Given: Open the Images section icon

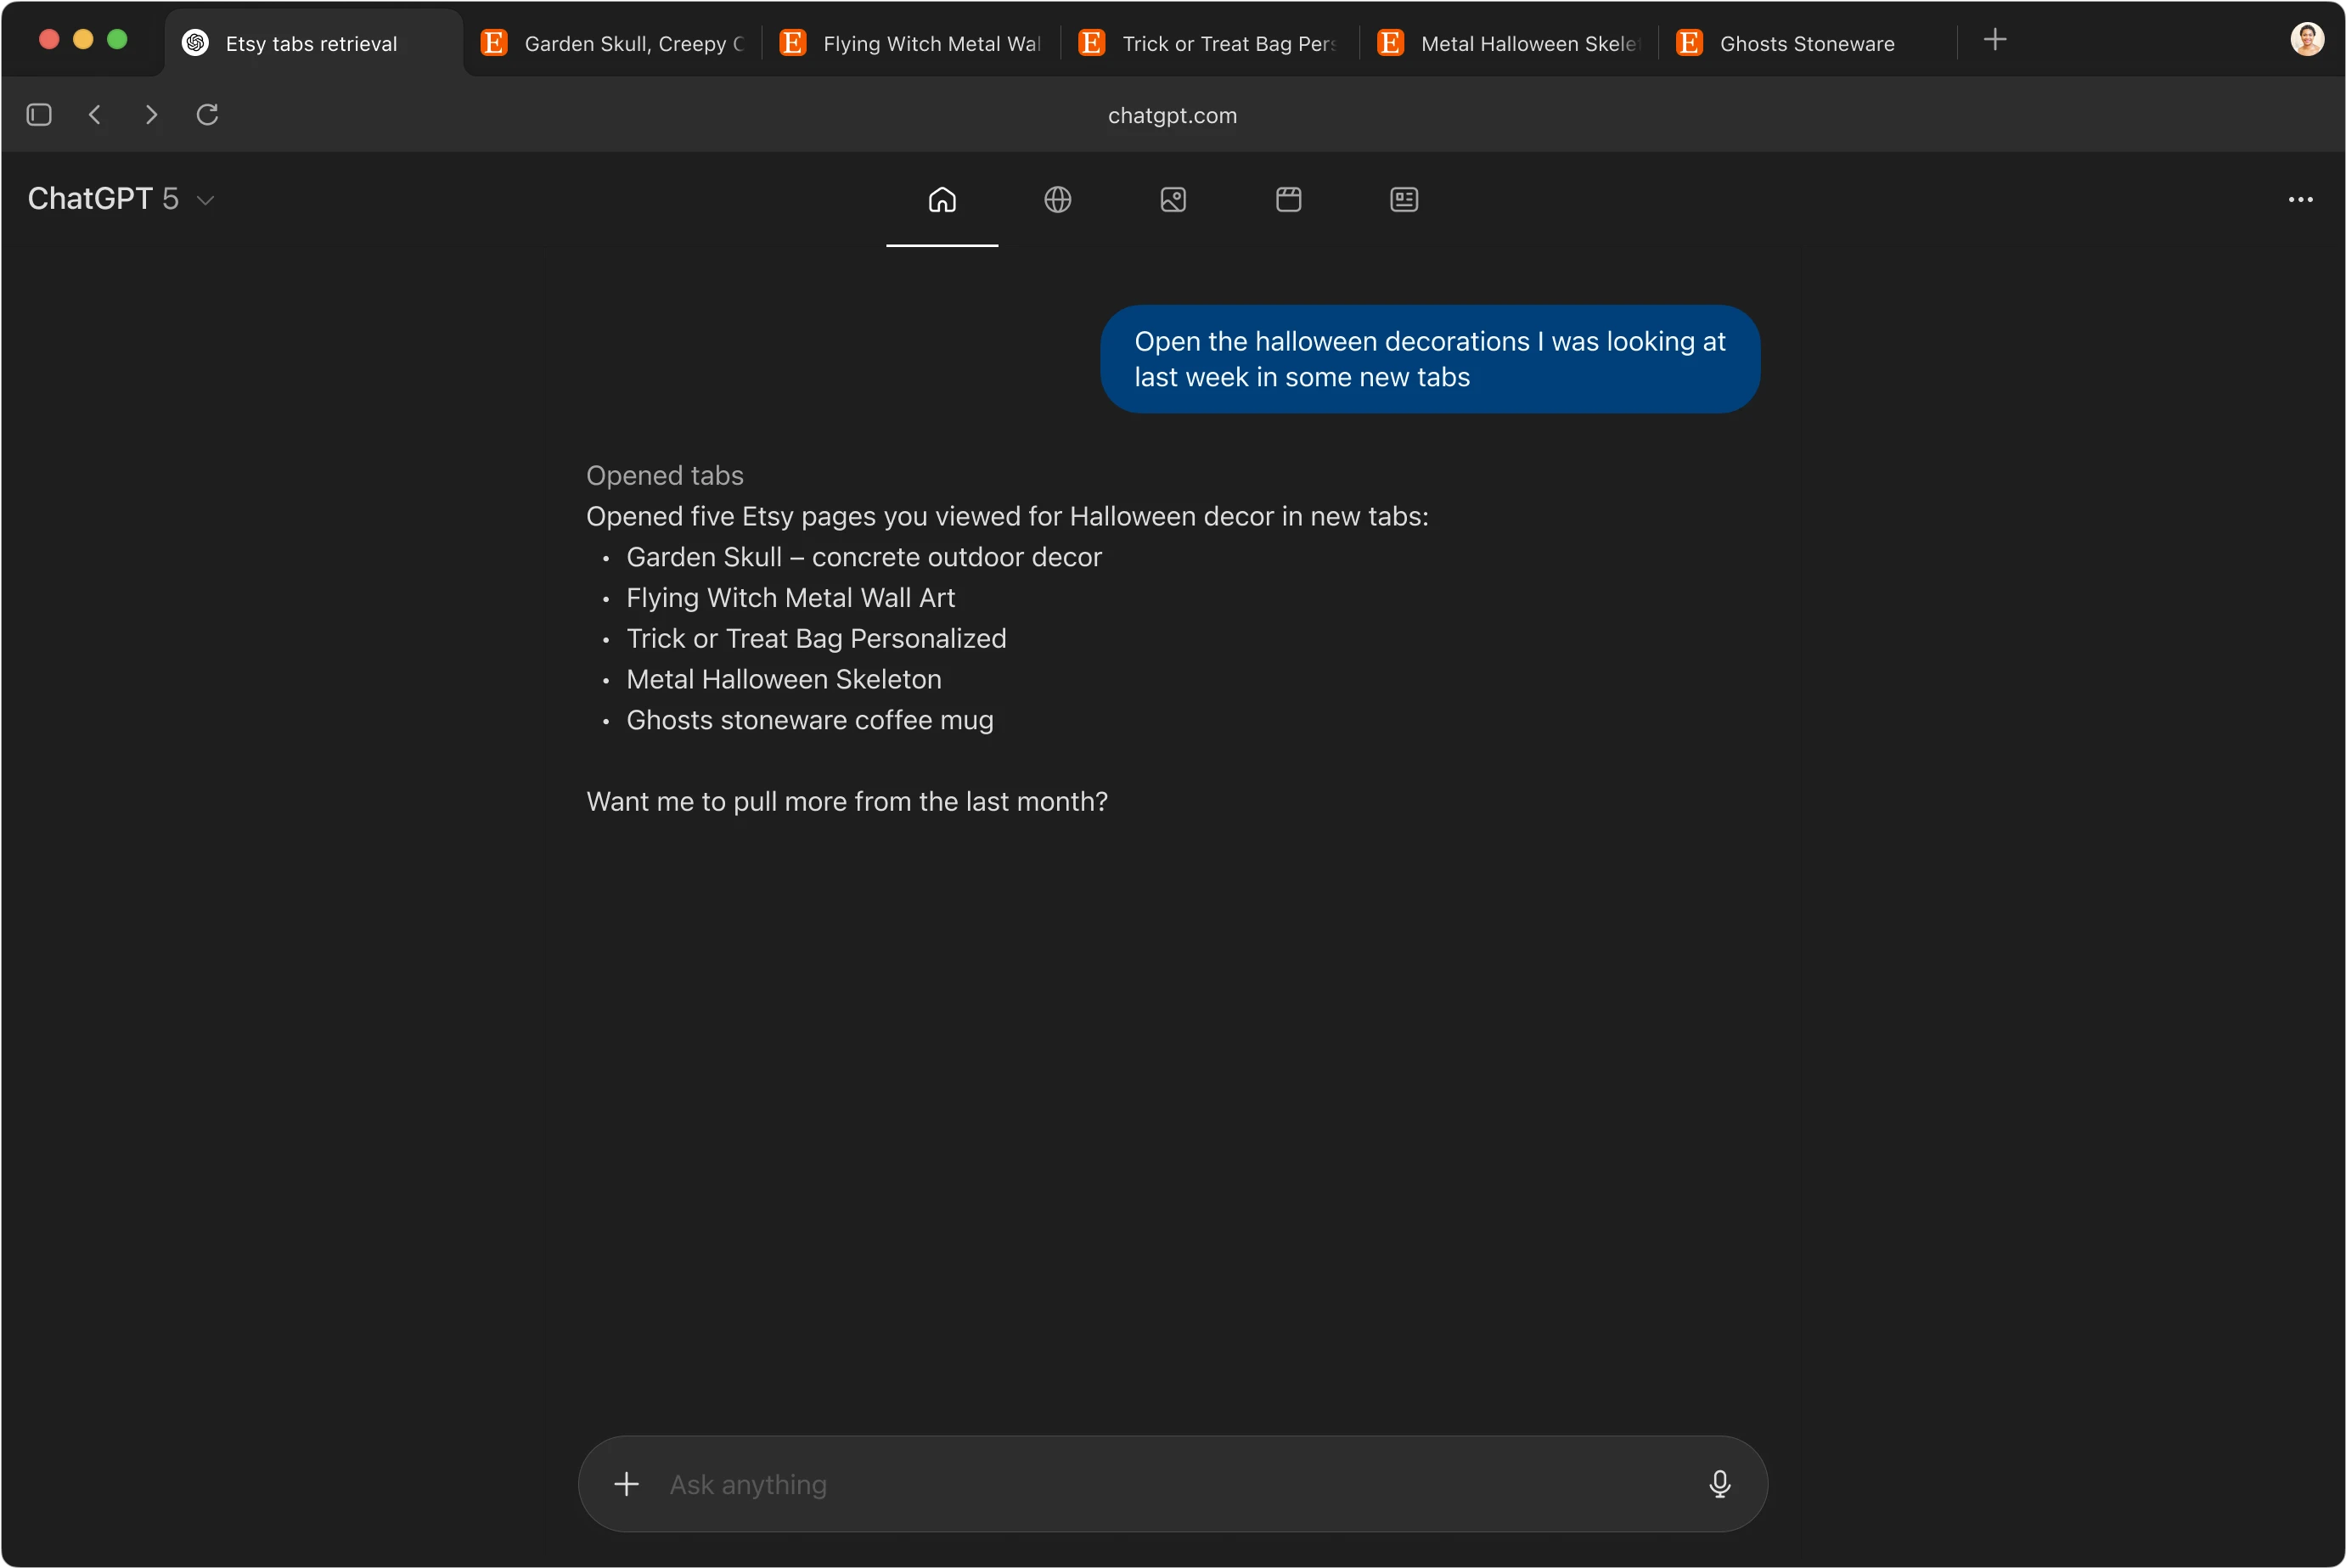Looking at the screenshot, I should coord(1172,199).
